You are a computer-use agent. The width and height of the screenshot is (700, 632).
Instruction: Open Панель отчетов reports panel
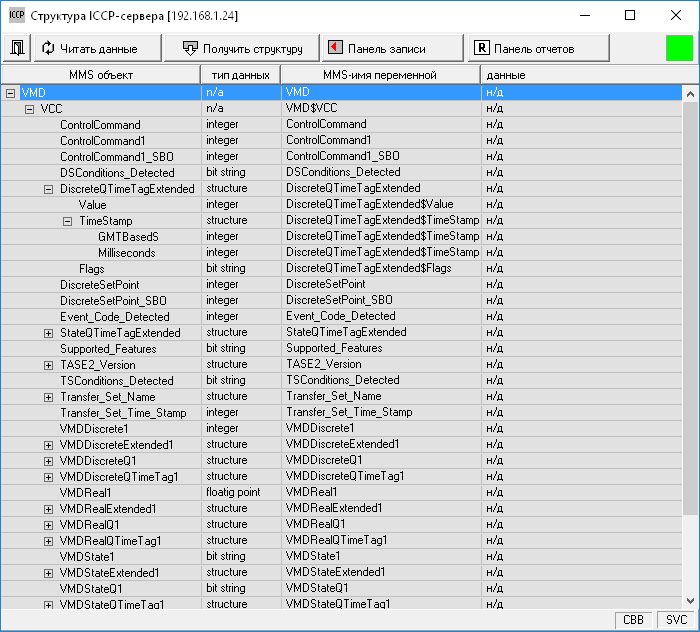[x=539, y=47]
